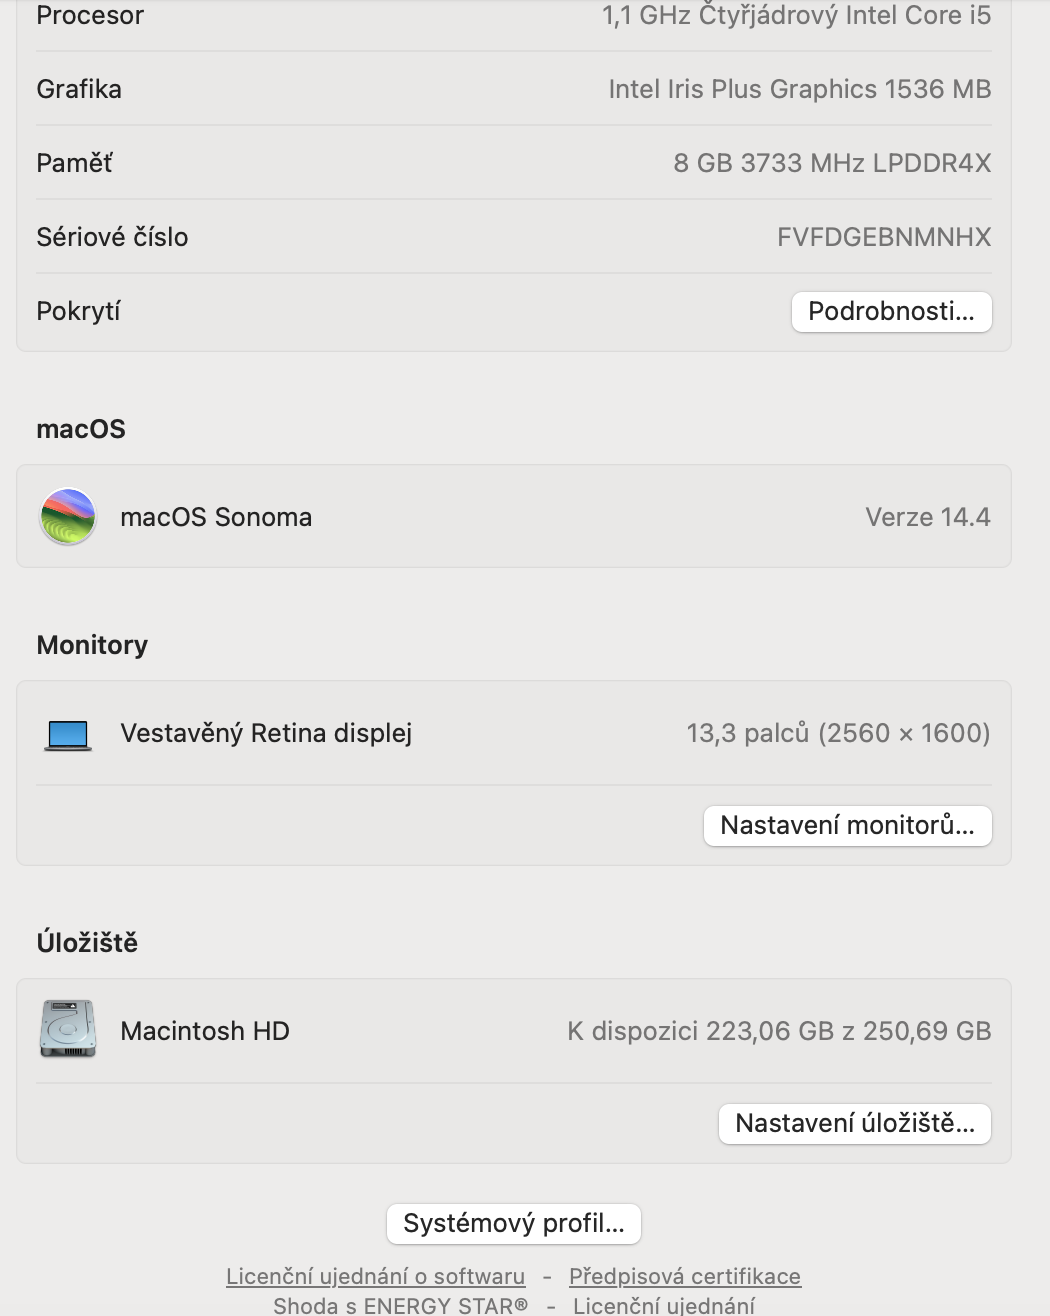The width and height of the screenshot is (1050, 1316).
Task: Click the 13,3 palců resolution text
Action: click(838, 733)
